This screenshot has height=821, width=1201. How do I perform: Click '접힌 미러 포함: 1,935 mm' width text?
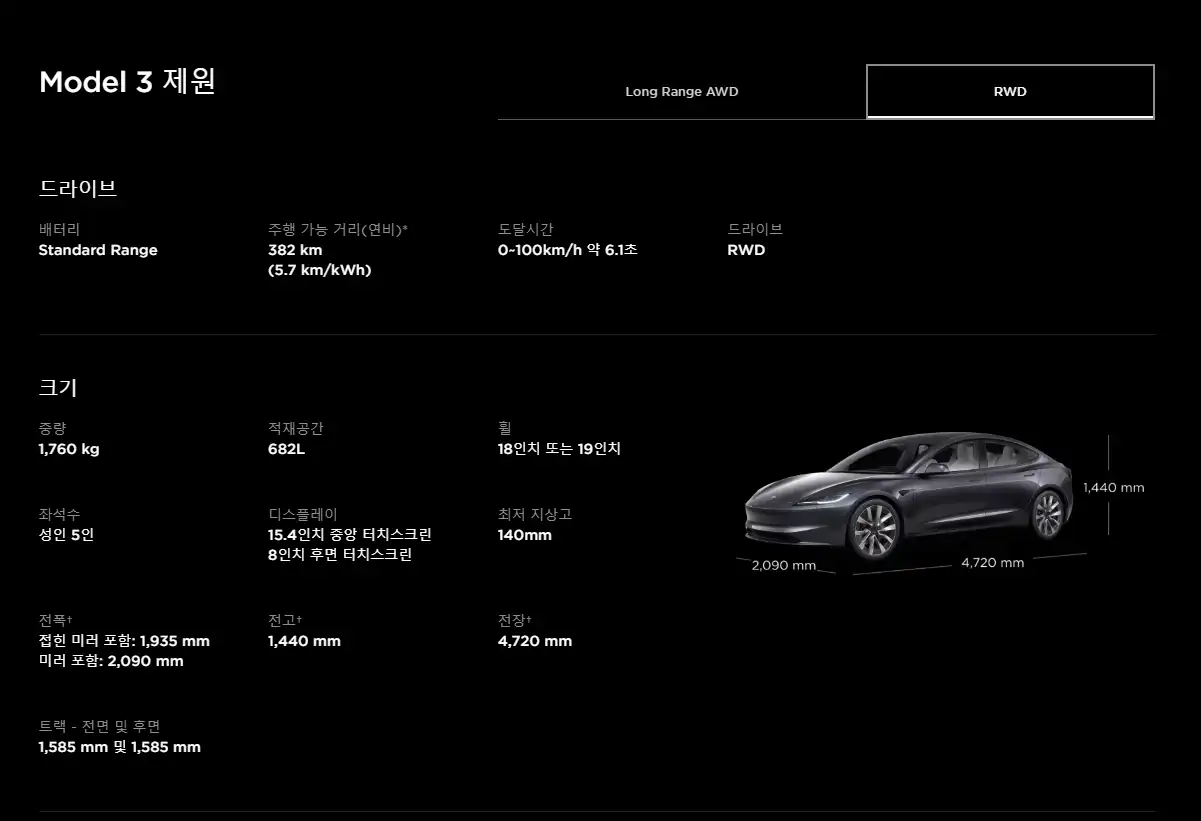pos(124,641)
